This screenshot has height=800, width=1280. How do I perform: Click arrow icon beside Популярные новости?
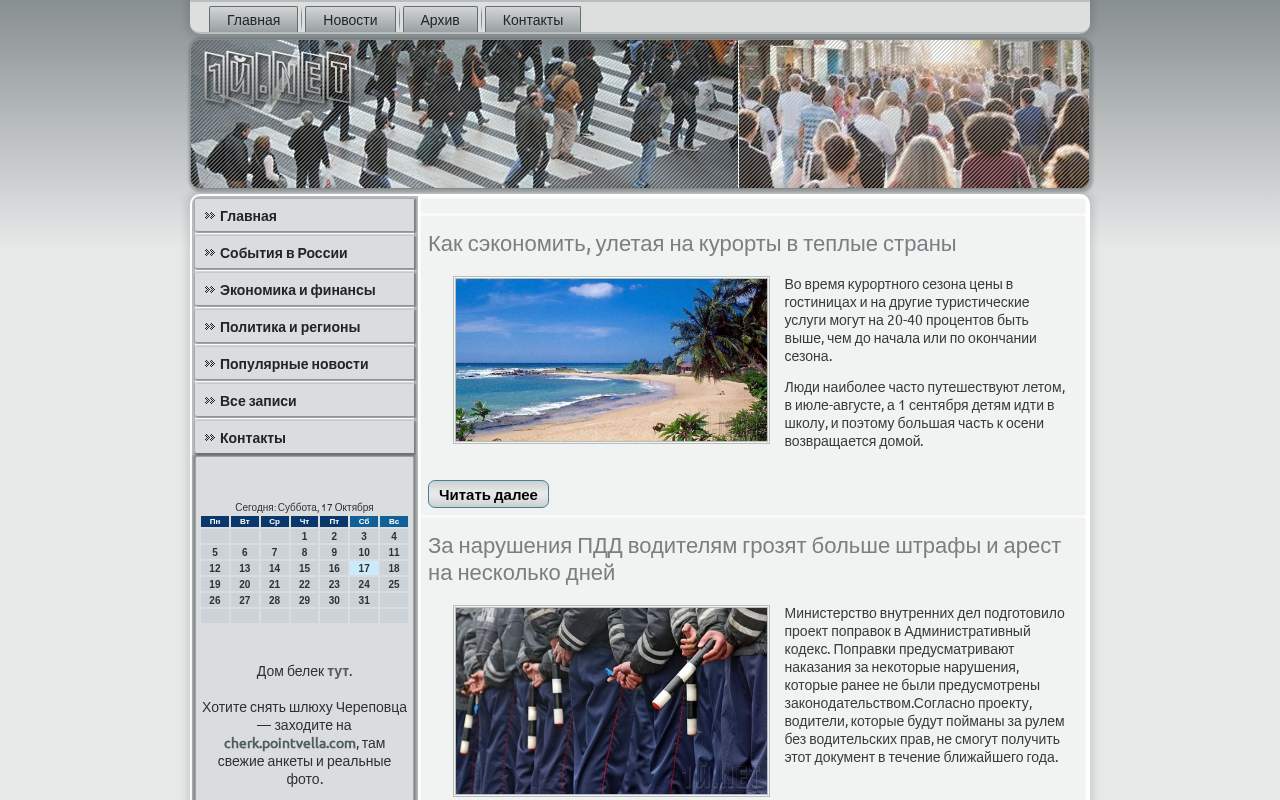coord(210,364)
